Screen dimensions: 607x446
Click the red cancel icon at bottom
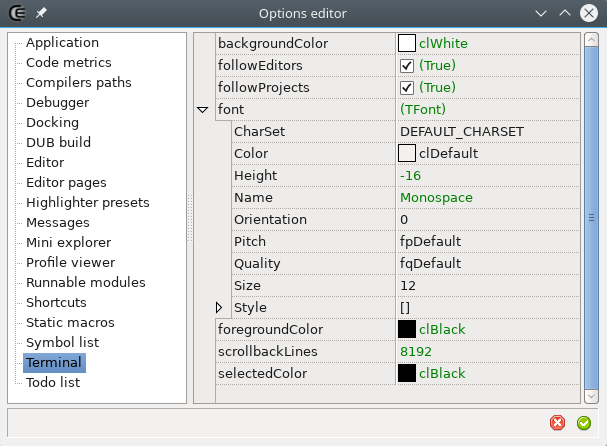(x=558, y=423)
